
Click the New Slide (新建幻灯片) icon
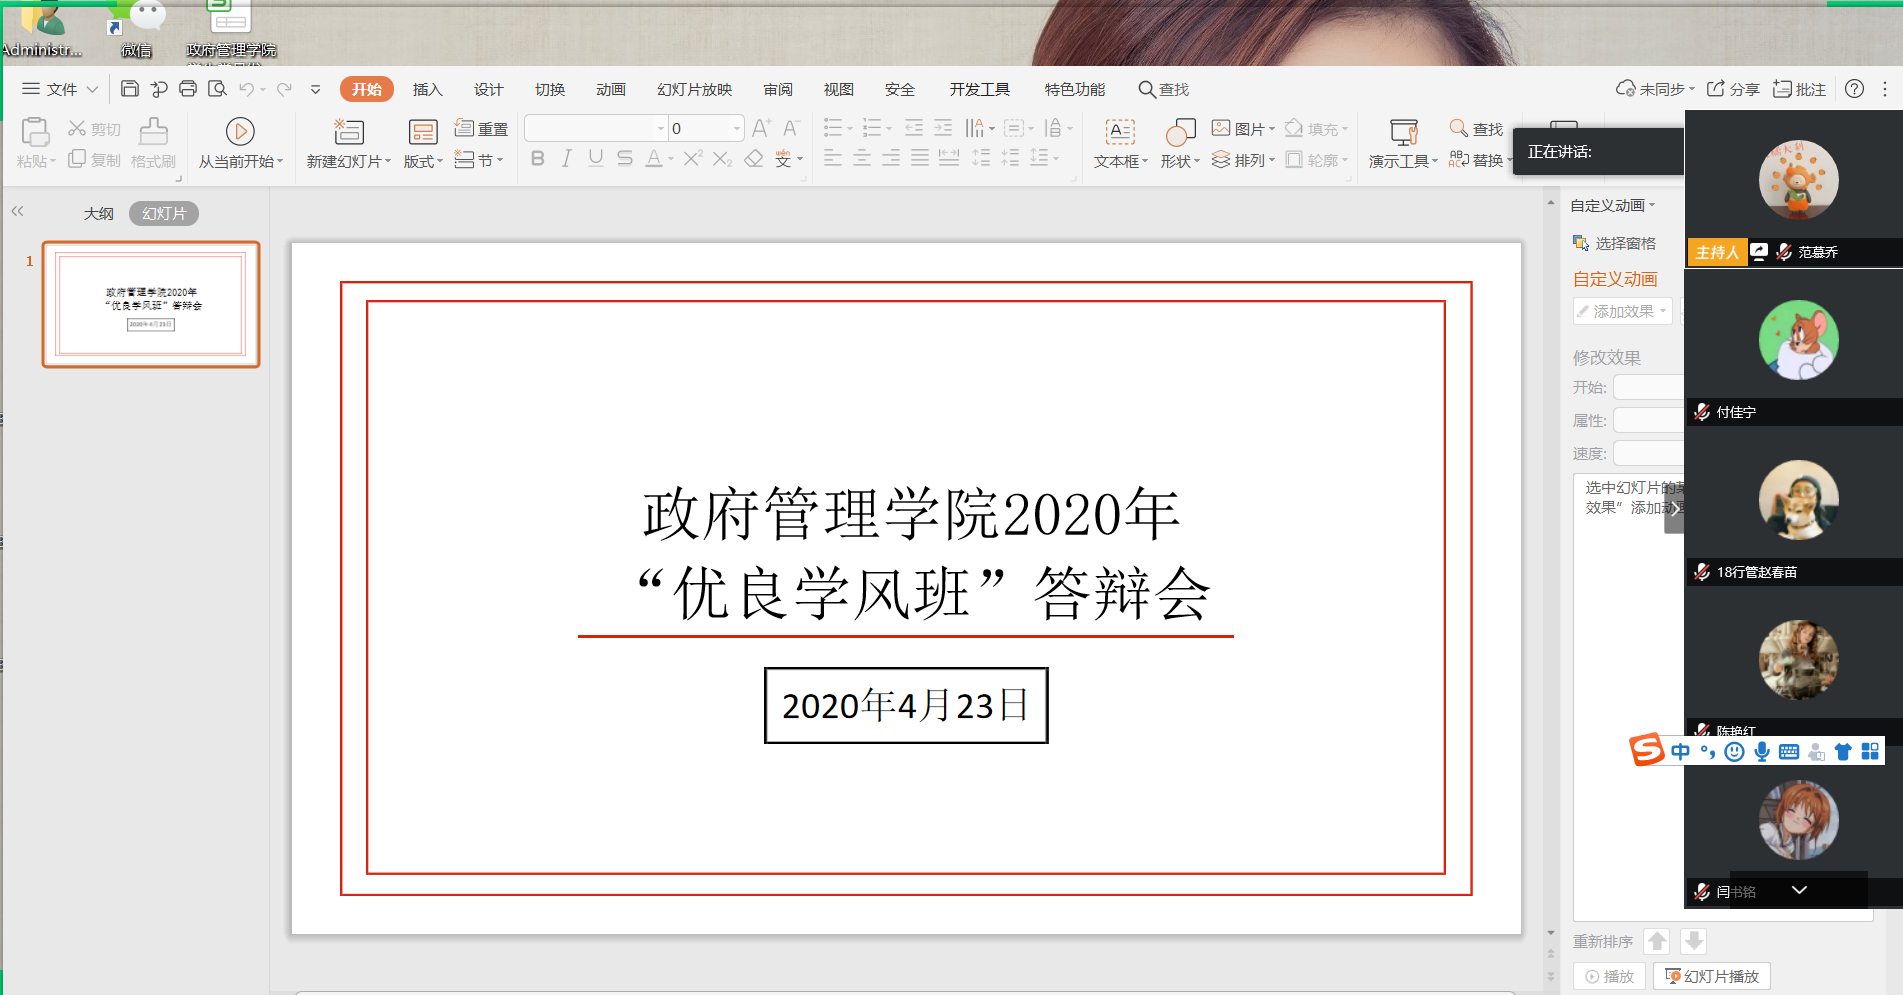point(348,131)
